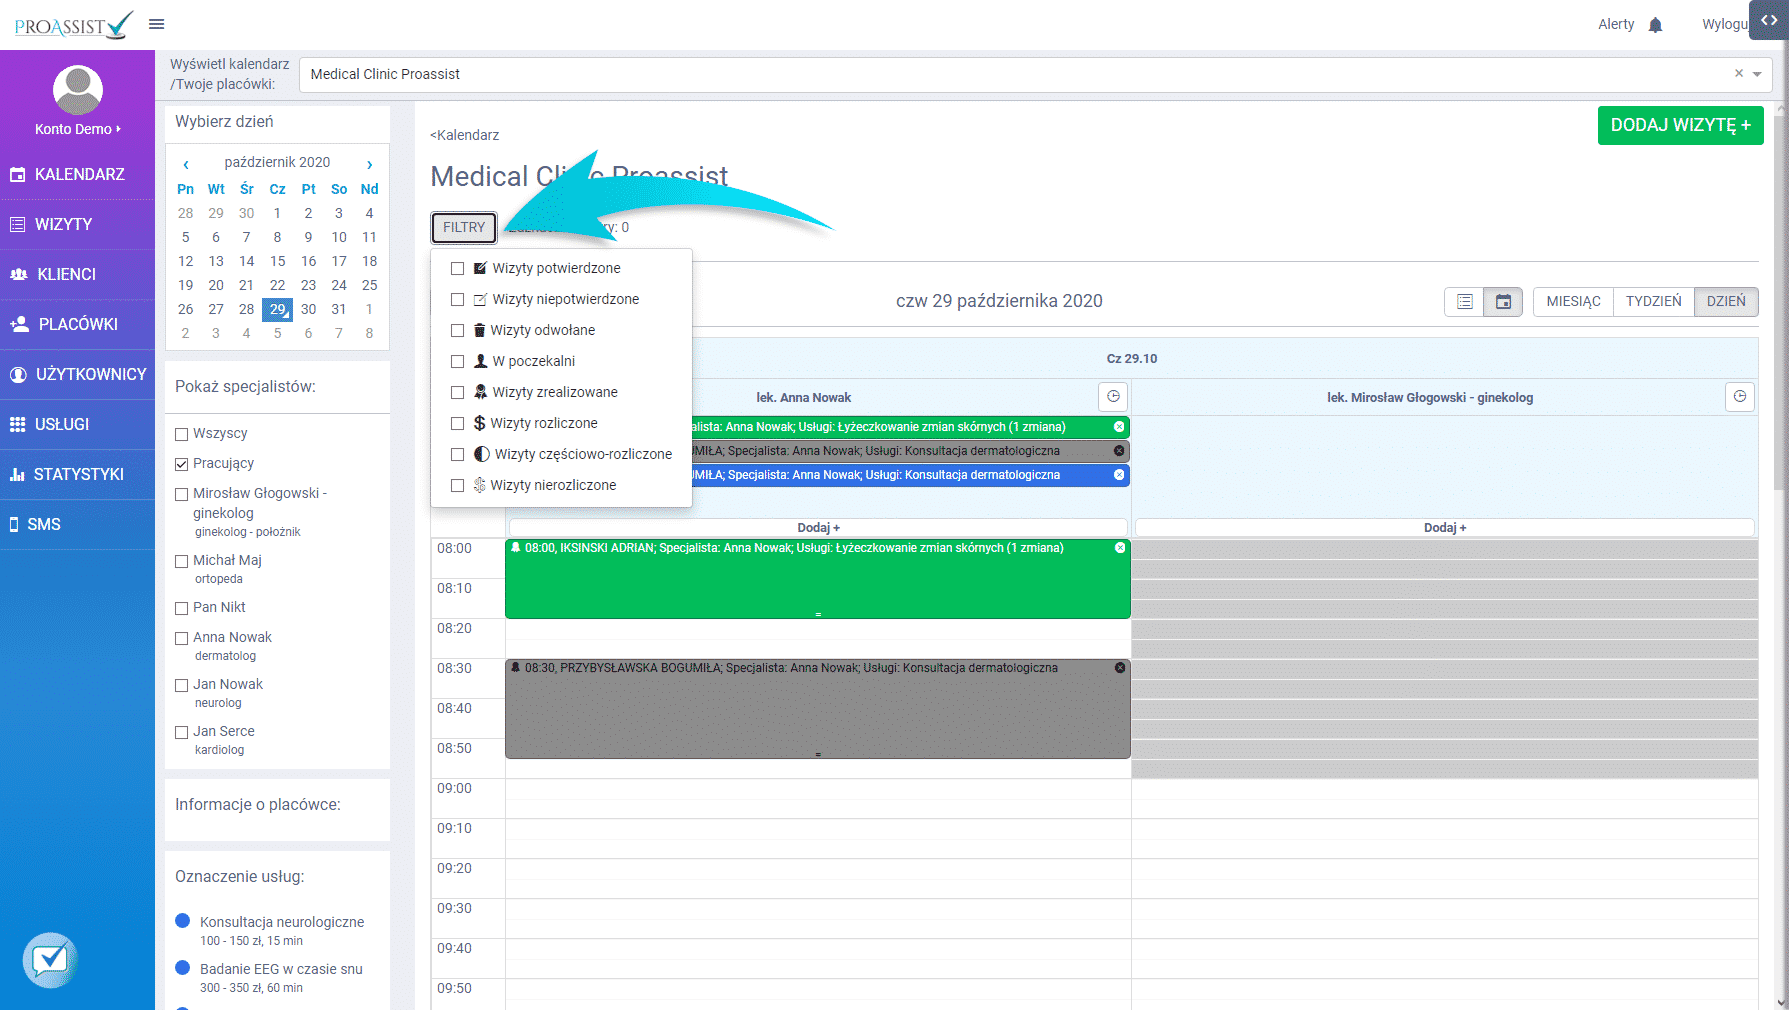Viewport: 1789px width, 1010px height.
Task: Click the ProAssist logo
Action: (74, 25)
